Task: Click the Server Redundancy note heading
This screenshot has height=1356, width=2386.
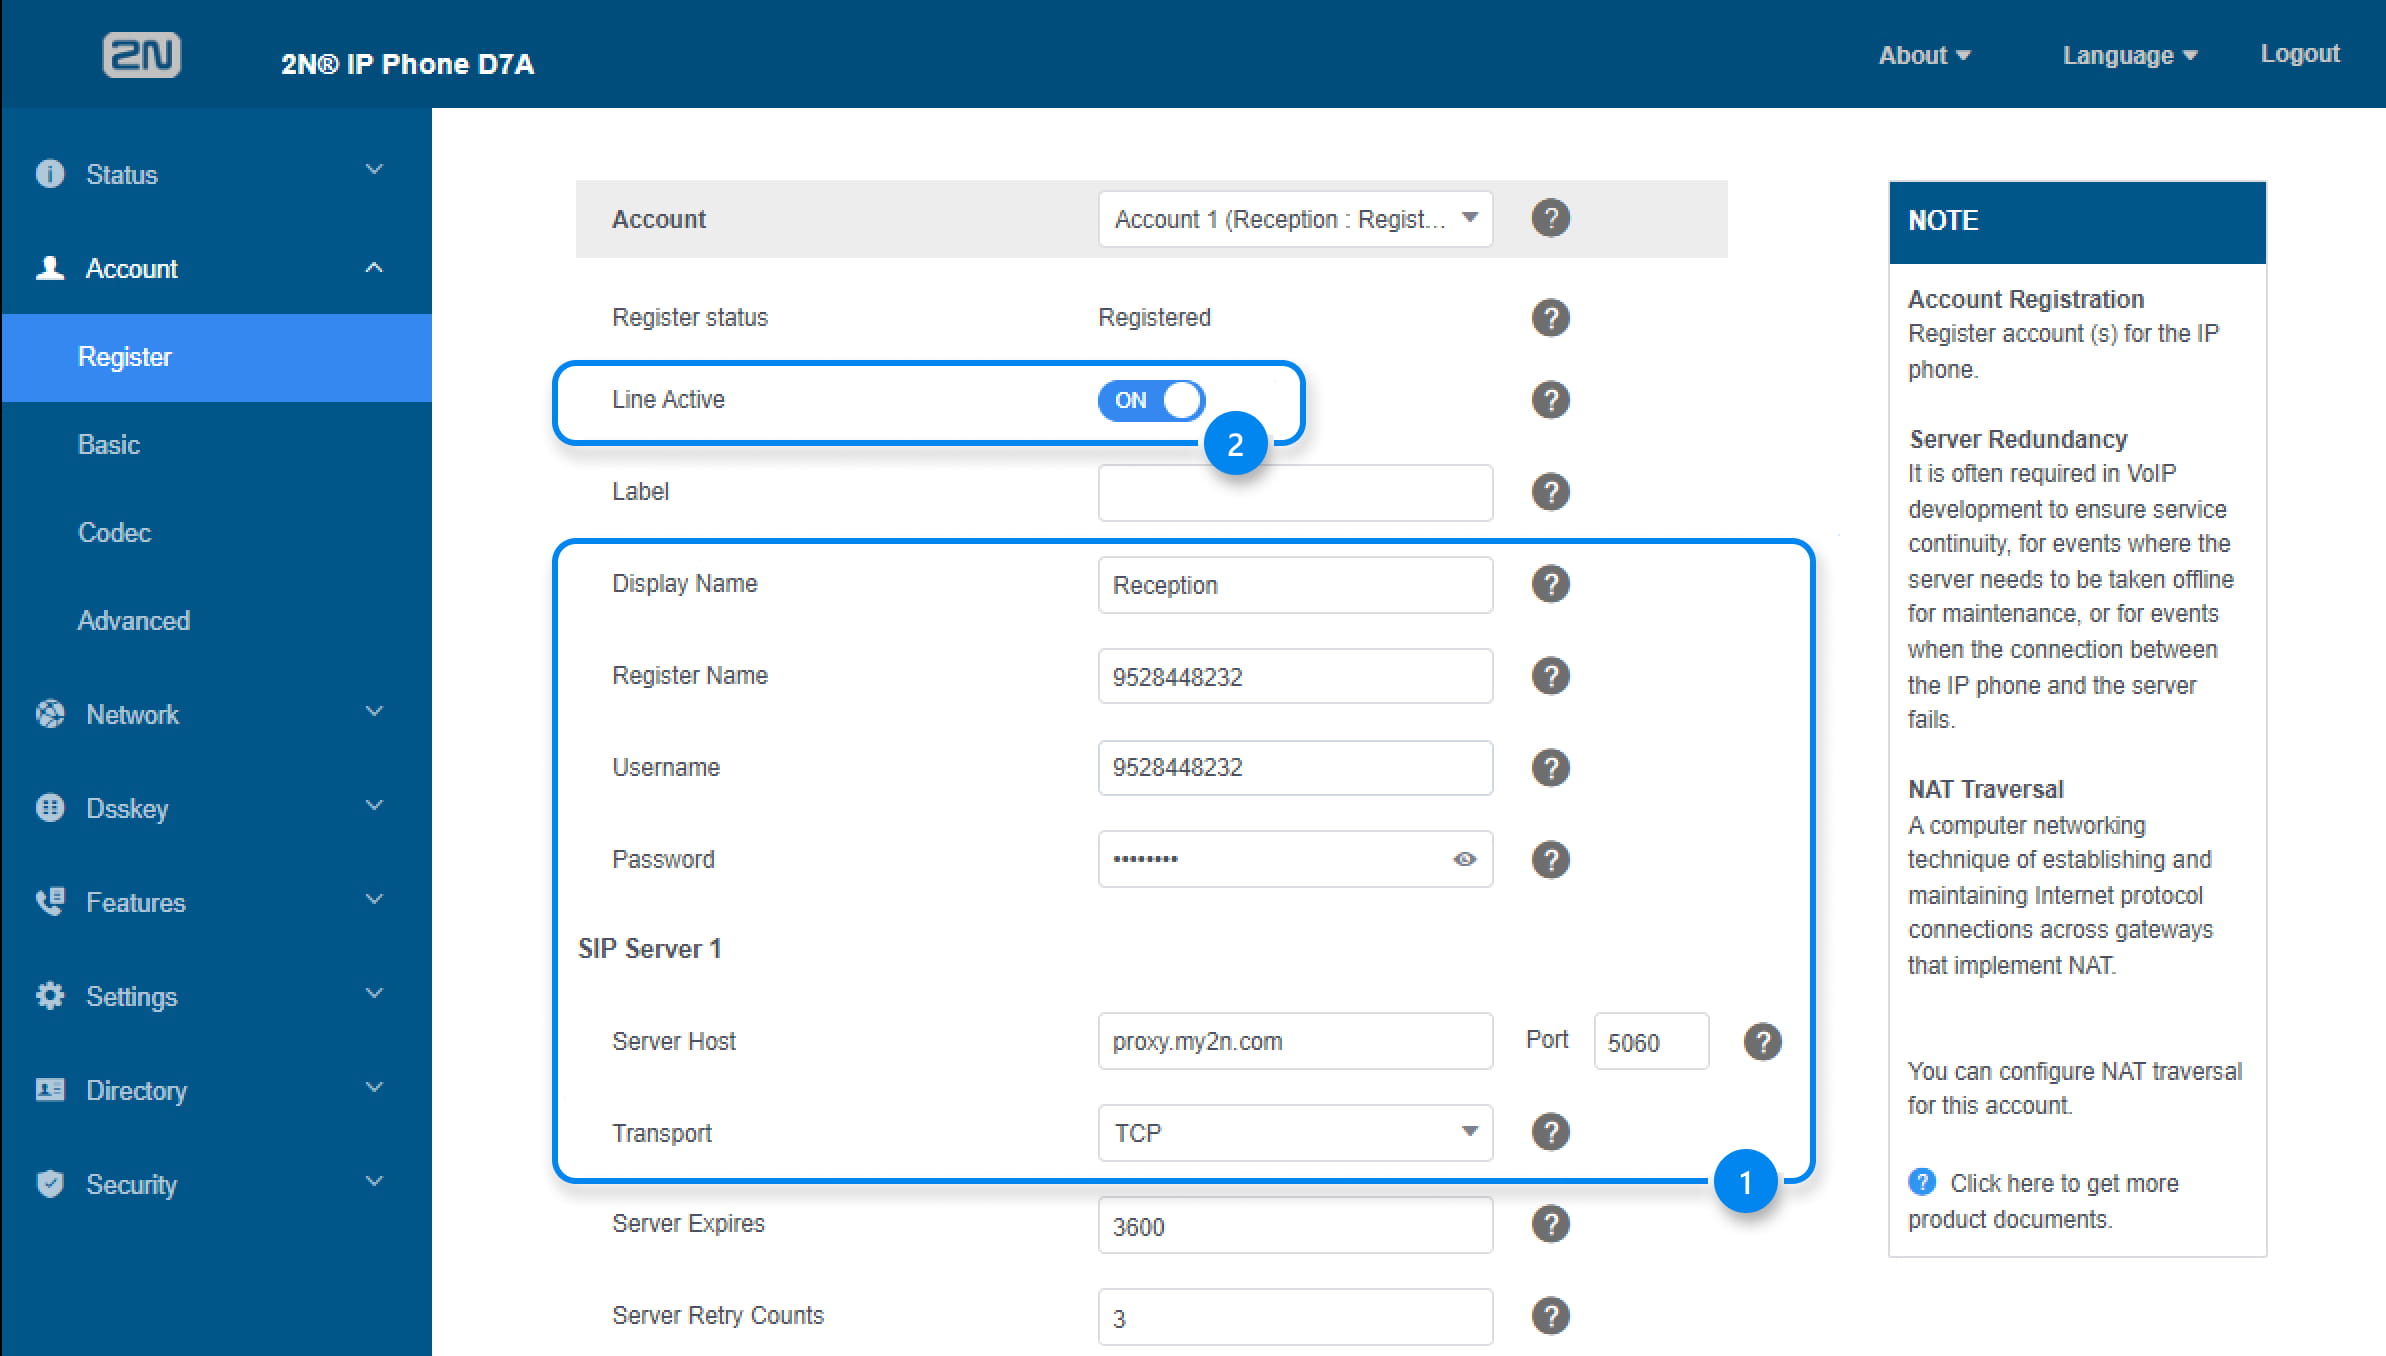Action: coord(2018,439)
